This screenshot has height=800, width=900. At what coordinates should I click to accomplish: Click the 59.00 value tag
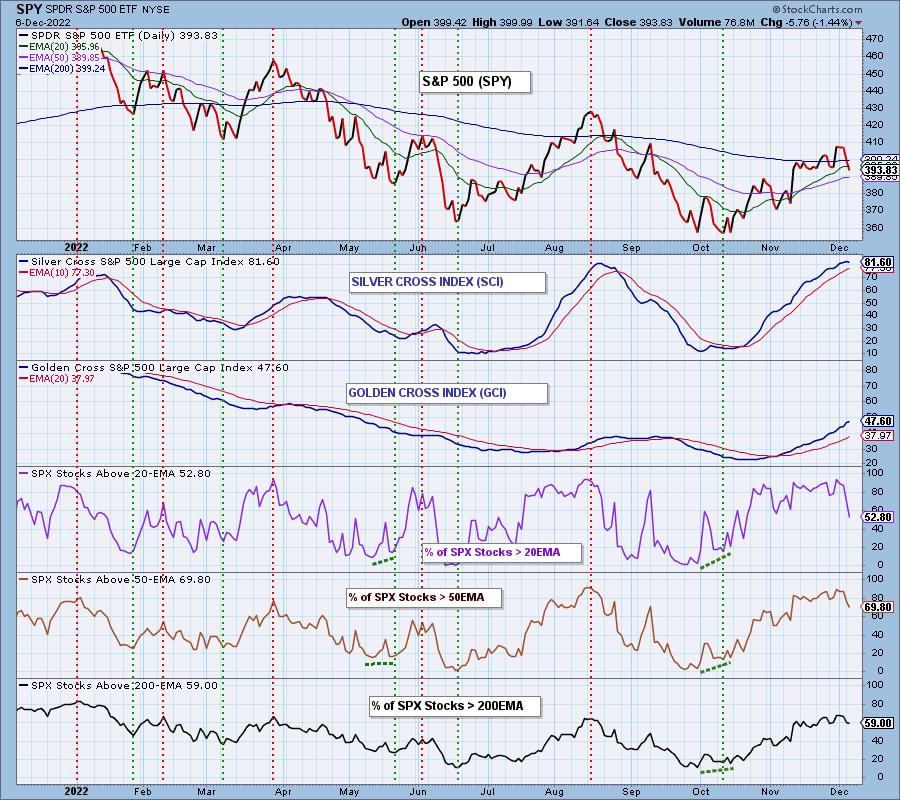point(878,723)
